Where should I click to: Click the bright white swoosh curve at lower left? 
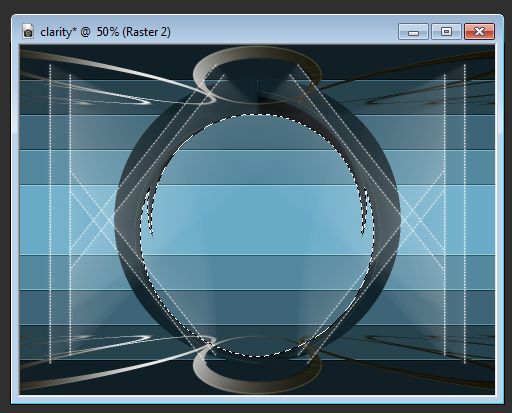113,360
